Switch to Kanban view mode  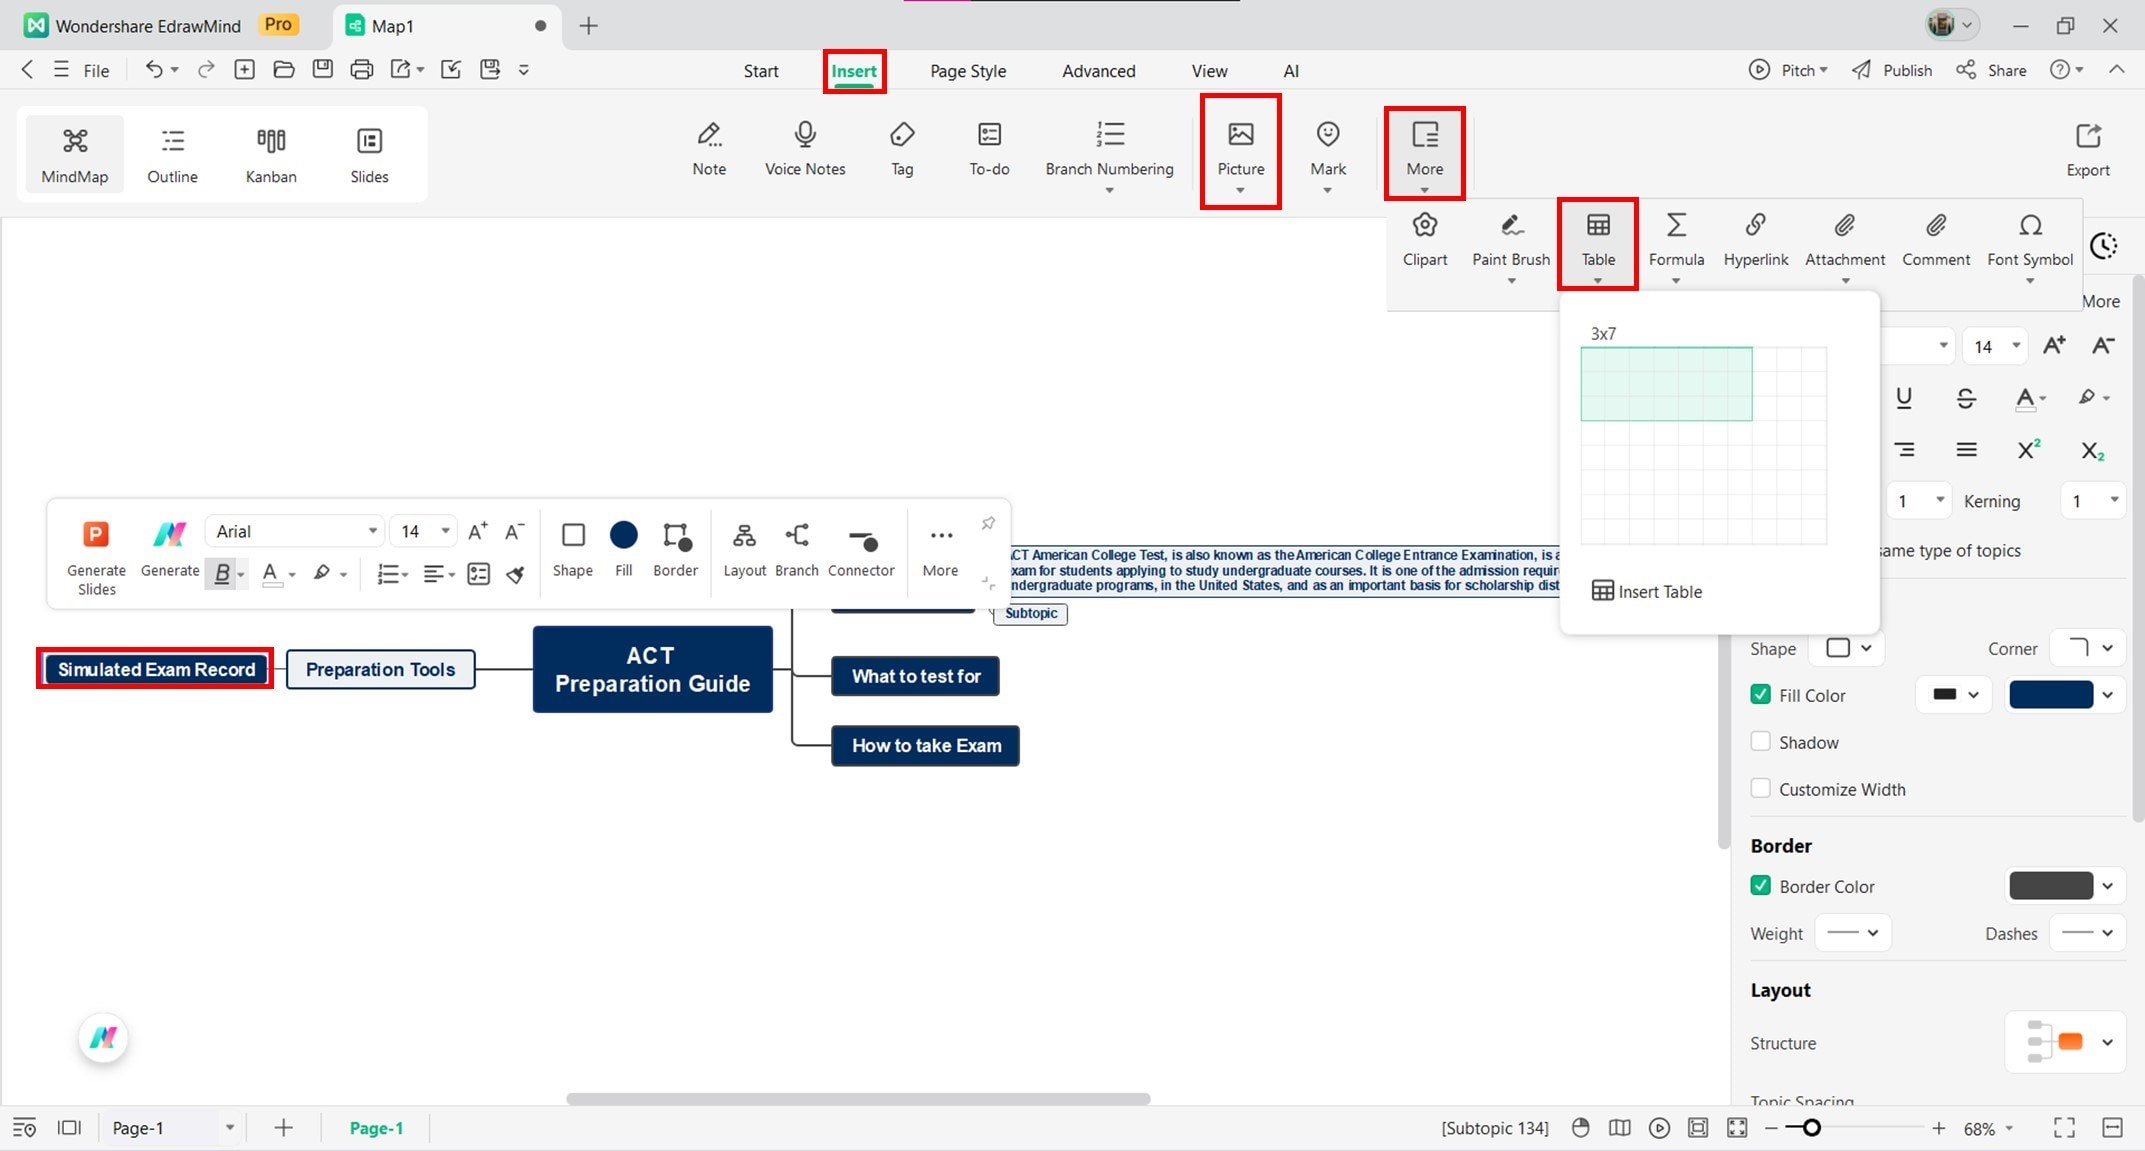click(271, 154)
